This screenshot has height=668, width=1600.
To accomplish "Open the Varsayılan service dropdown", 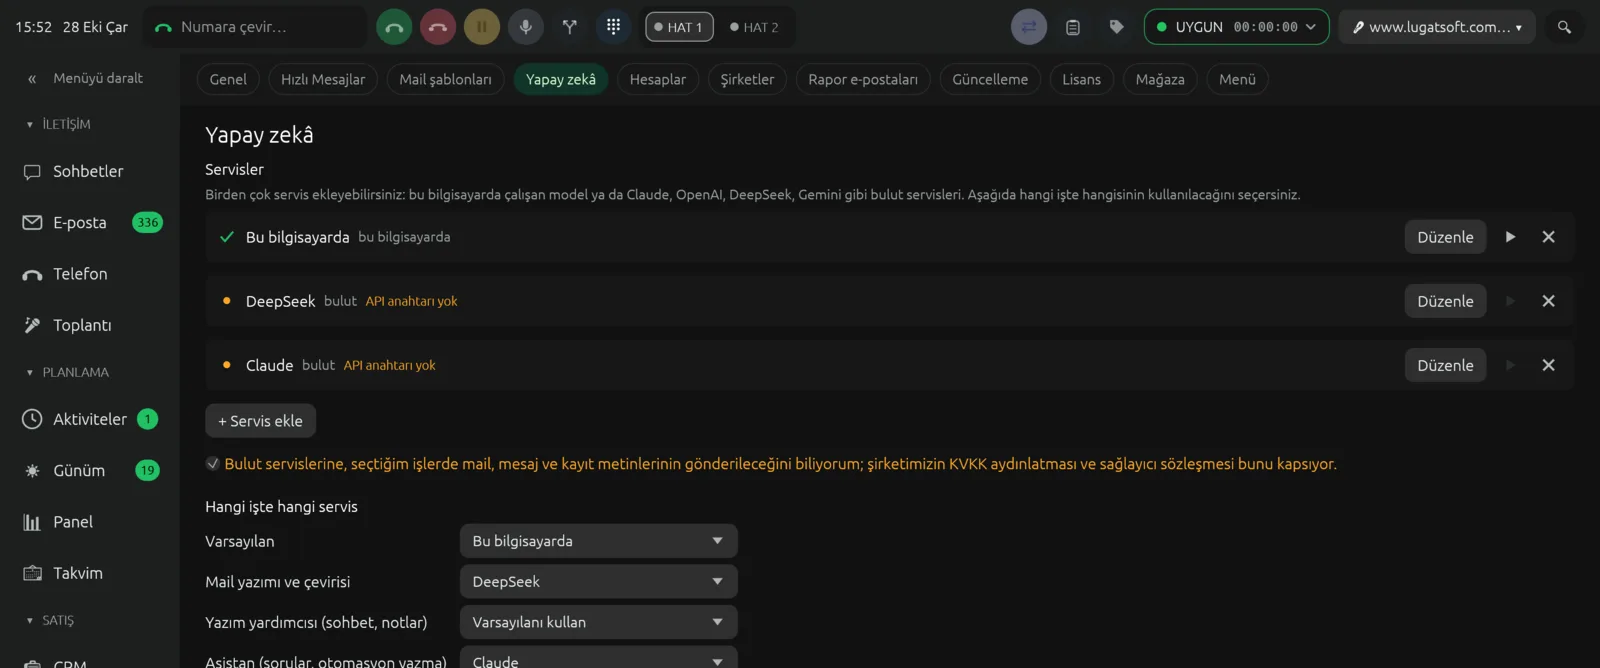I will [598, 541].
